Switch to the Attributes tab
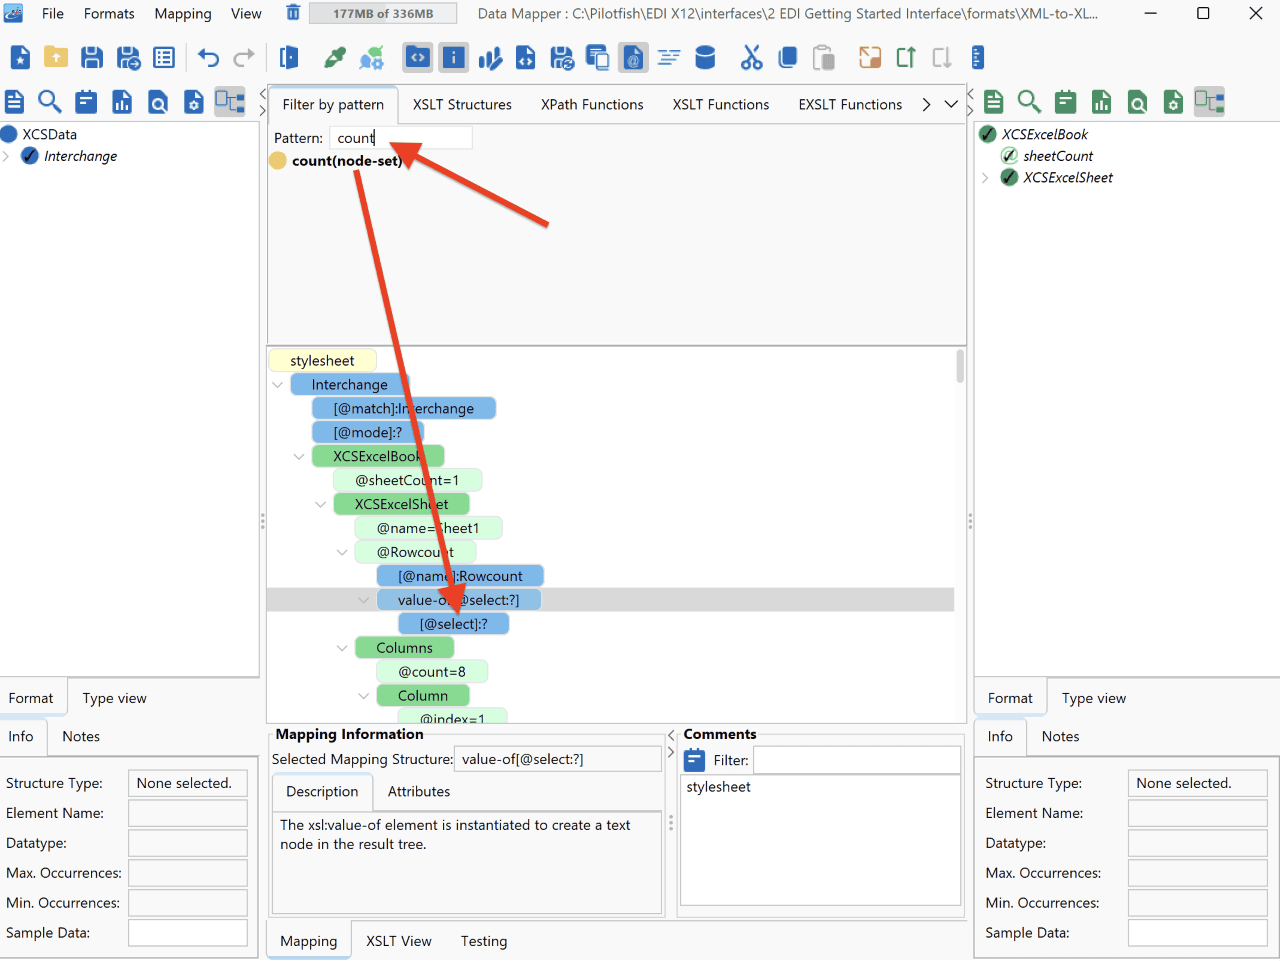 [419, 791]
